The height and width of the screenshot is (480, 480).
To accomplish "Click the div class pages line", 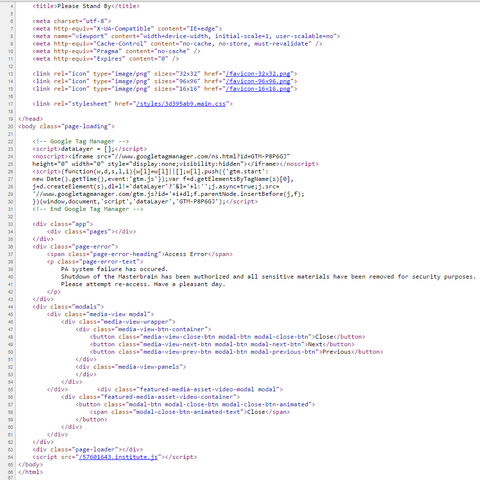I will click(x=91, y=232).
